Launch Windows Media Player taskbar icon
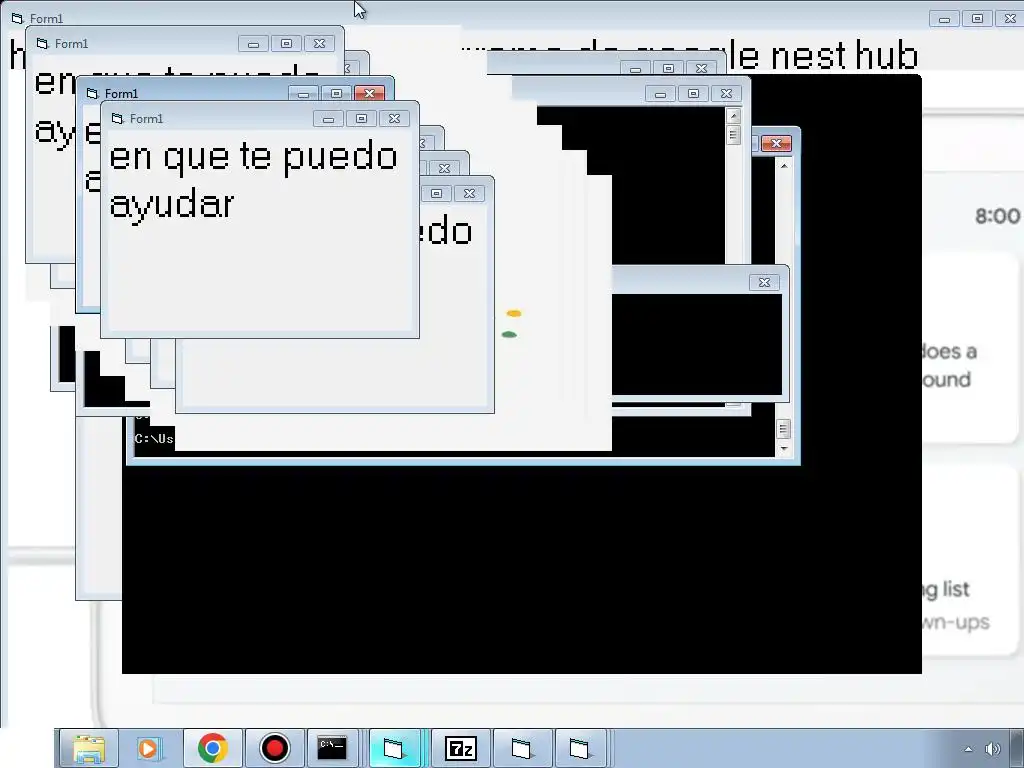 (x=150, y=748)
